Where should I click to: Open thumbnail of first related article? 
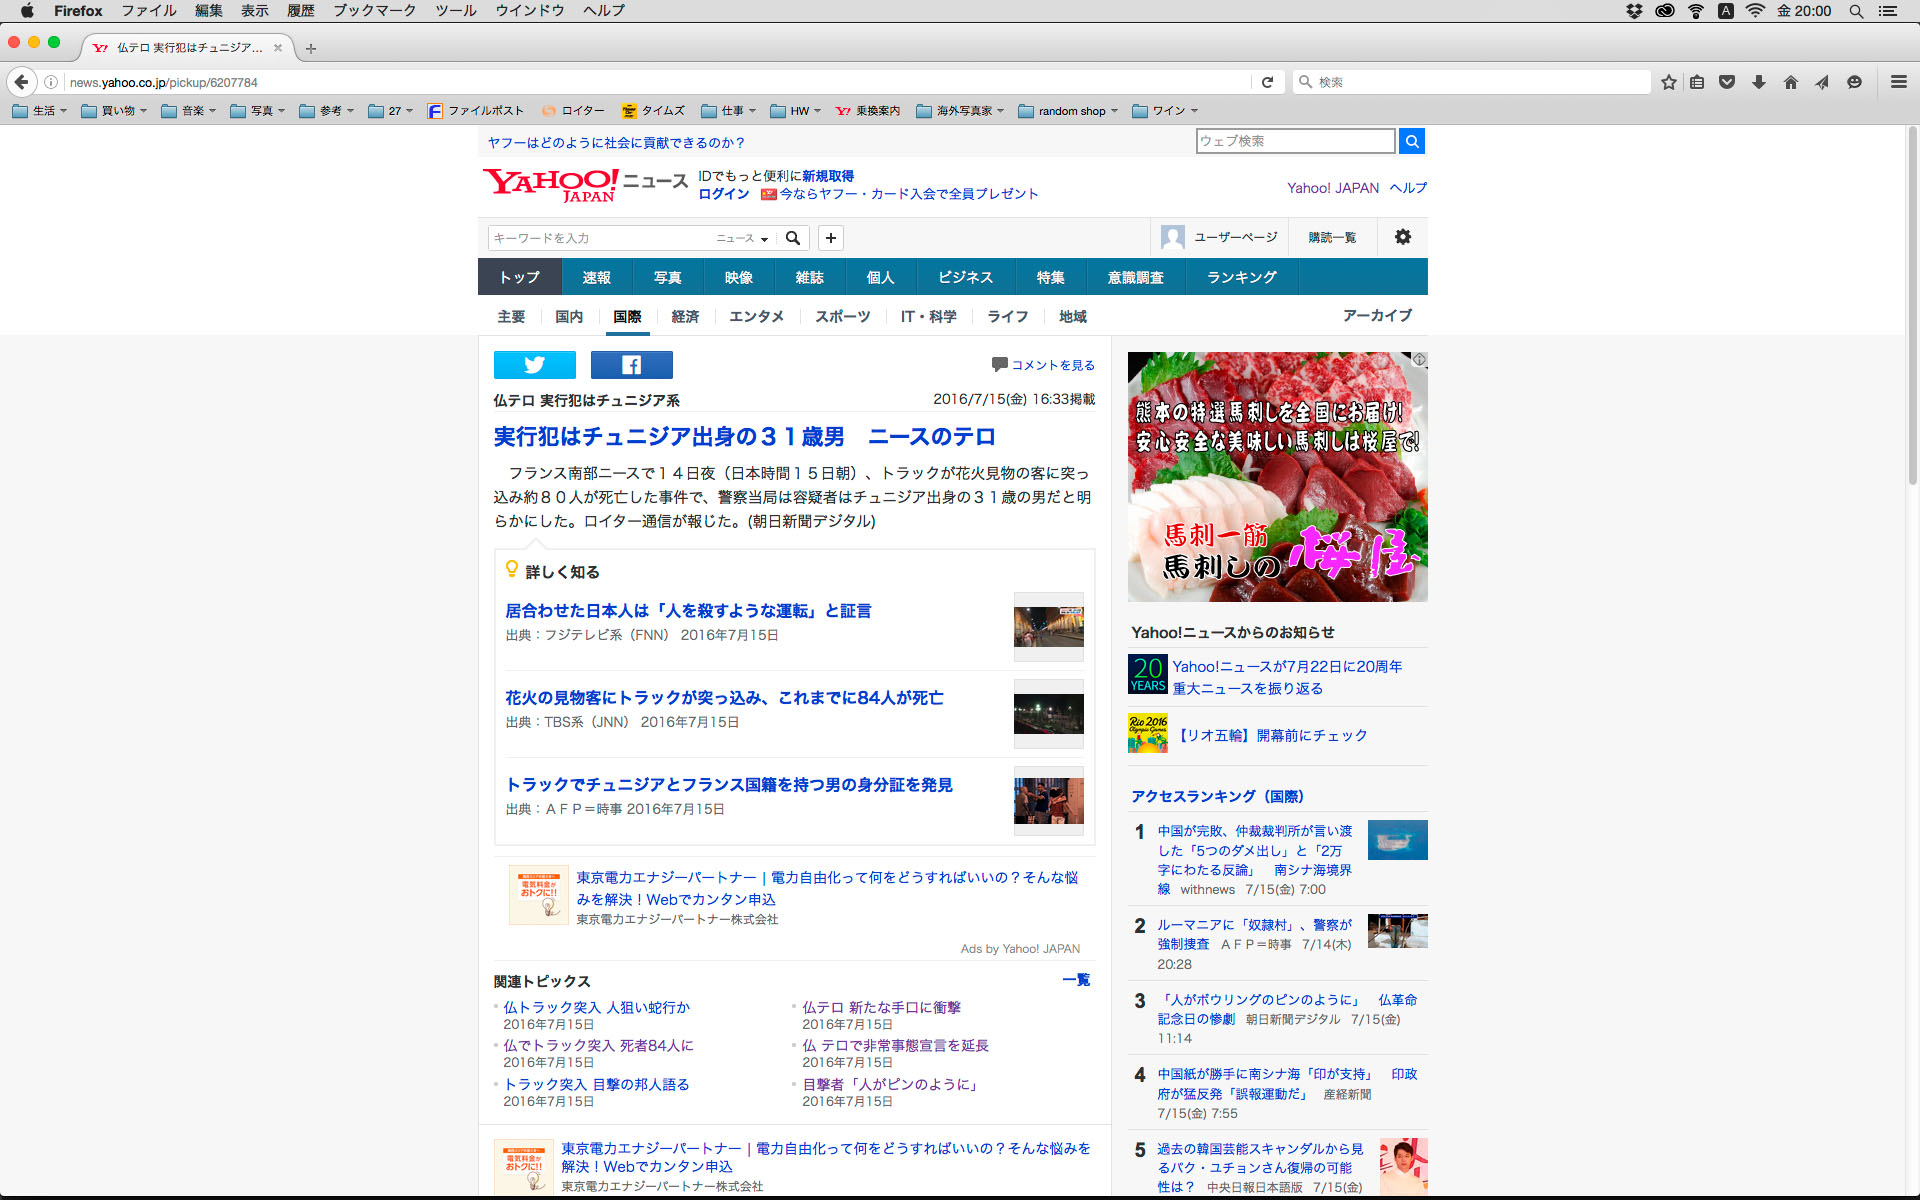click(1048, 626)
